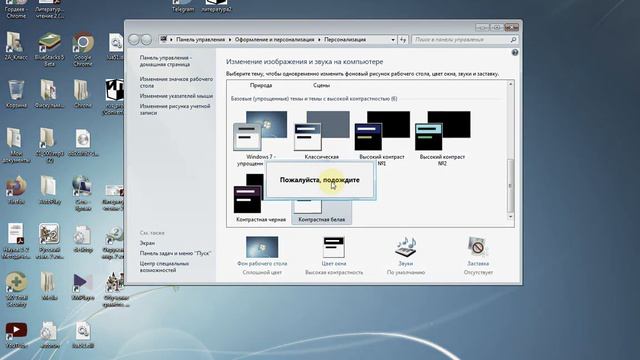This screenshot has width=640, height=360.
Task: Click theme list scrollbar down arrow
Action: pos(510,217)
